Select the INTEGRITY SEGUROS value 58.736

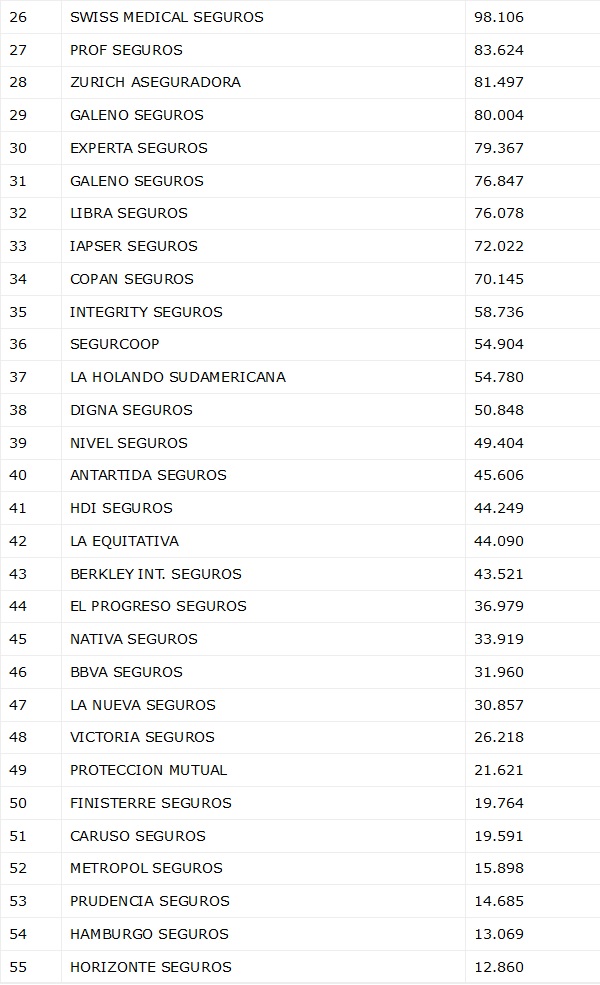tap(499, 312)
